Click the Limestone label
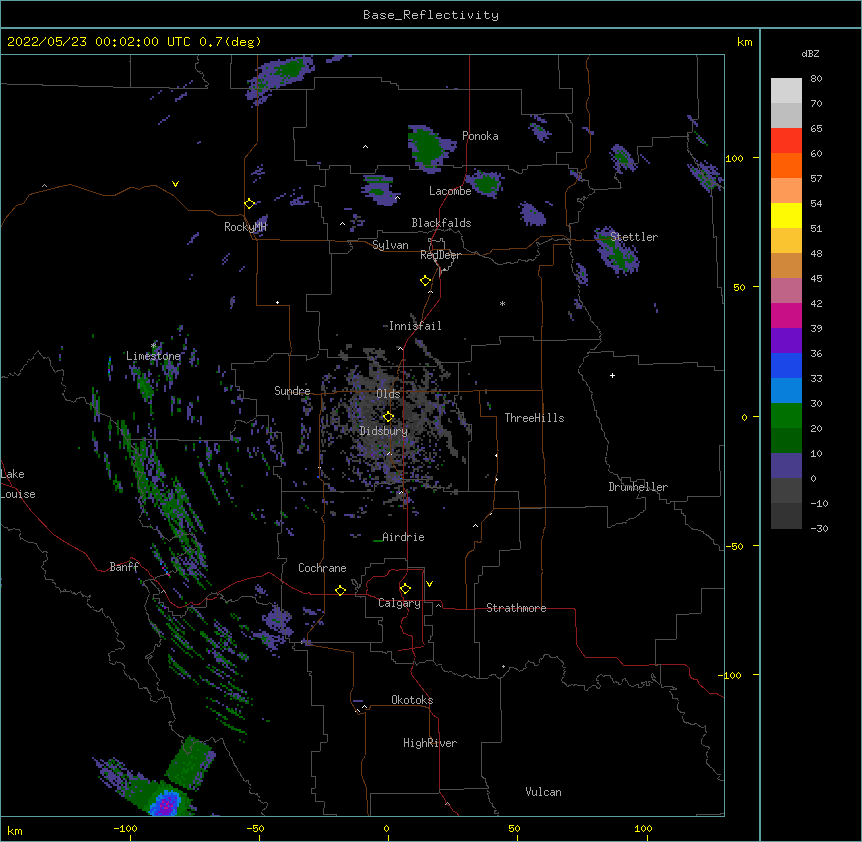This screenshot has width=862, height=842. (x=153, y=356)
